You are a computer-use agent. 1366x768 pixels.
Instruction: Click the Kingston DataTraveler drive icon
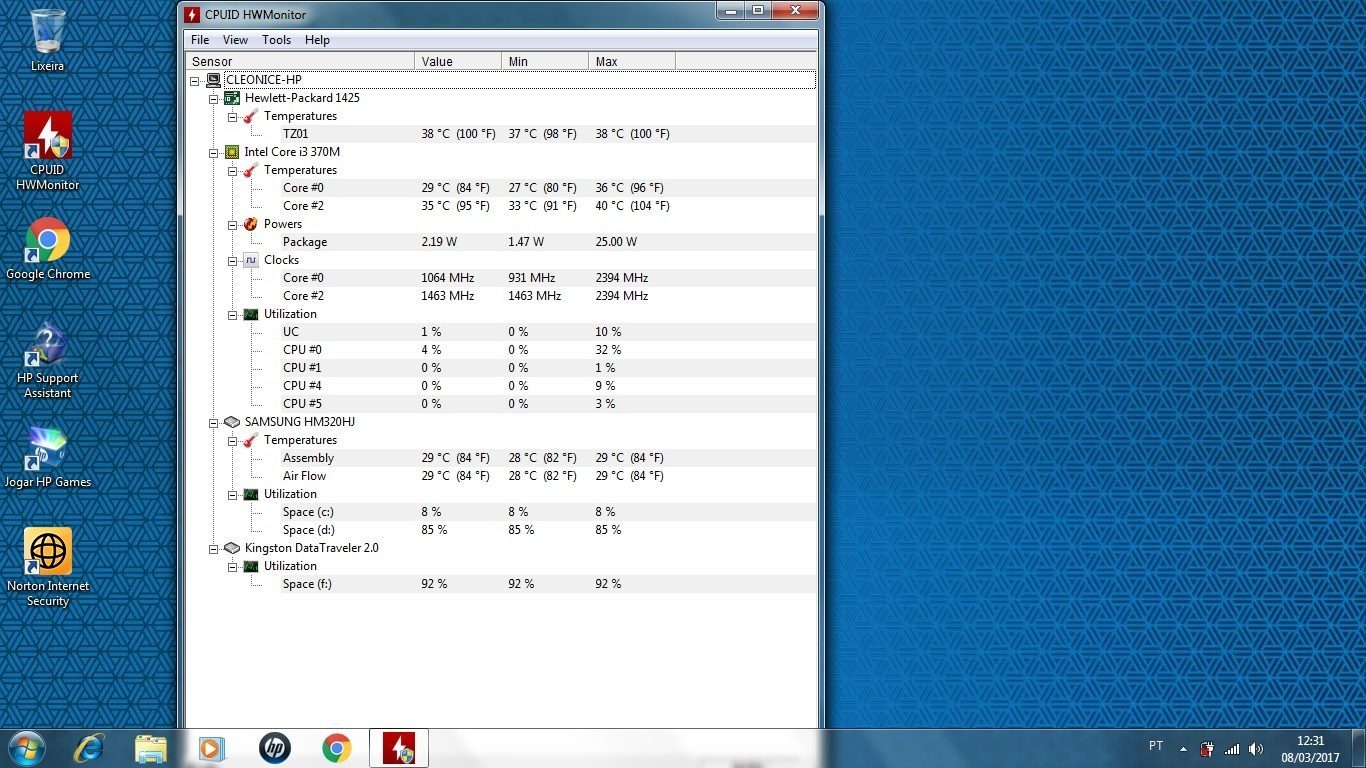232,548
